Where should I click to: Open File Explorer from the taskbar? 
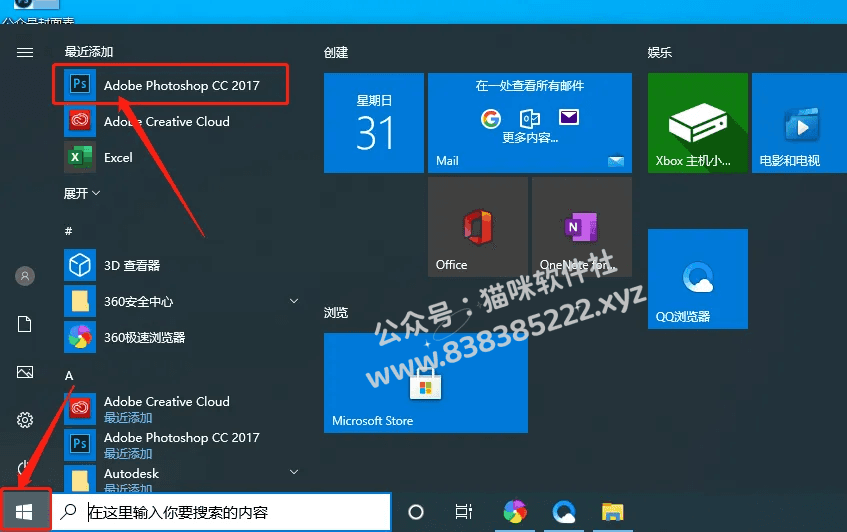point(613,511)
